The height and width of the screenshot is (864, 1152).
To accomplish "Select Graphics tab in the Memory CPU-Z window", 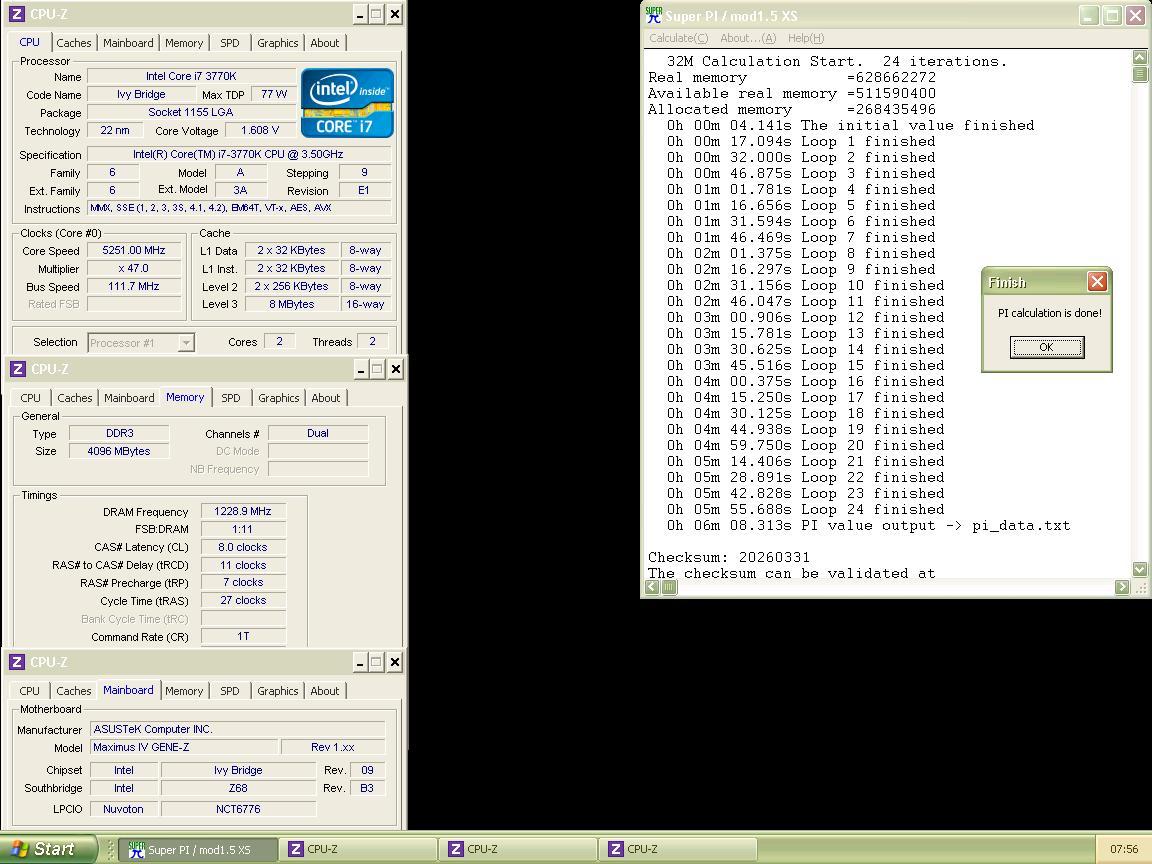I will click(x=278, y=397).
